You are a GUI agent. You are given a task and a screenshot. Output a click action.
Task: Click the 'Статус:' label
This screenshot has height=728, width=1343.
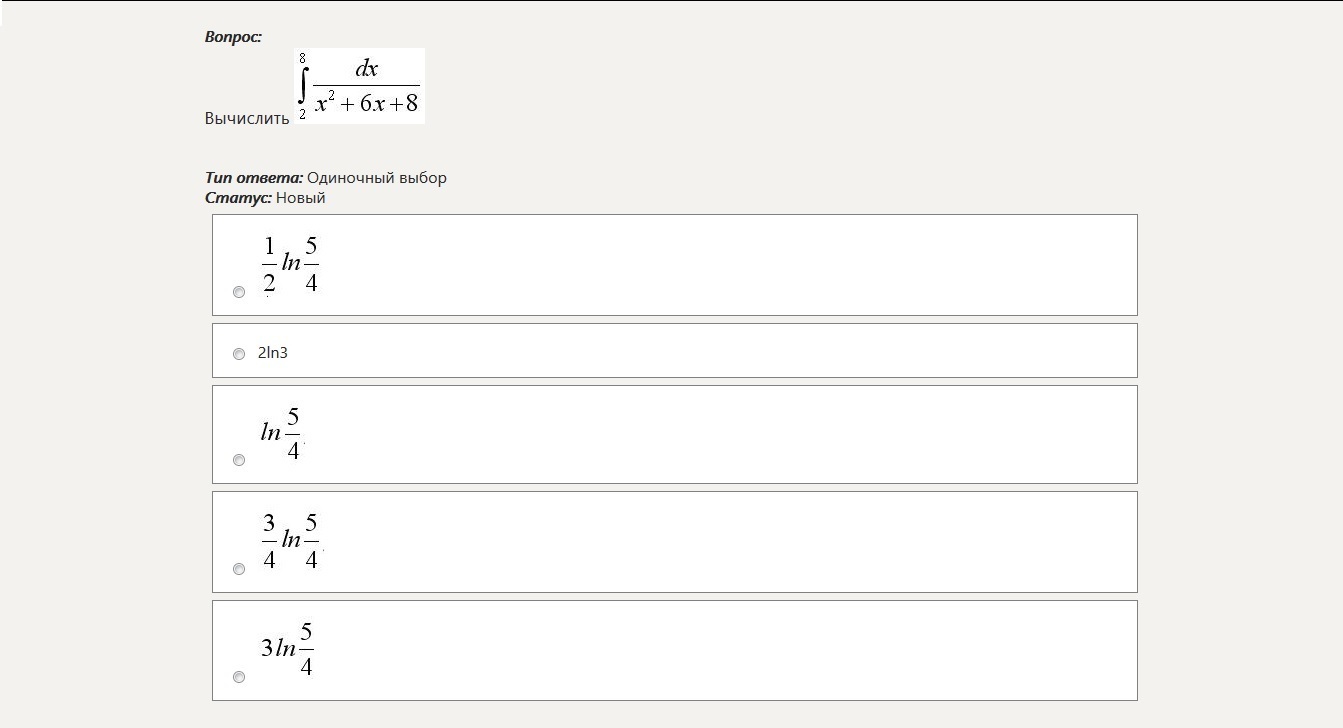click(238, 198)
